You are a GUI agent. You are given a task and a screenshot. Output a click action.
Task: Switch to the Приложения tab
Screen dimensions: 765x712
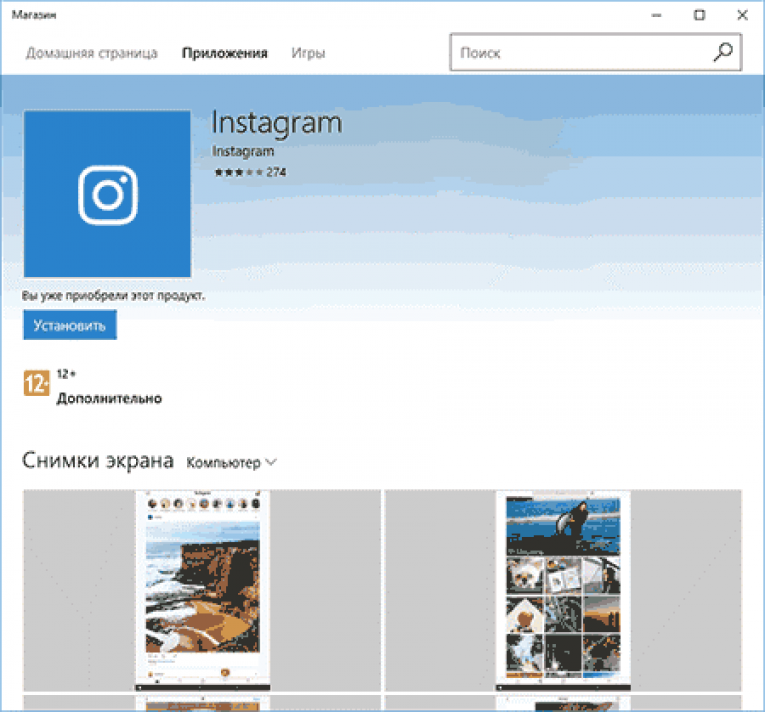[x=224, y=53]
